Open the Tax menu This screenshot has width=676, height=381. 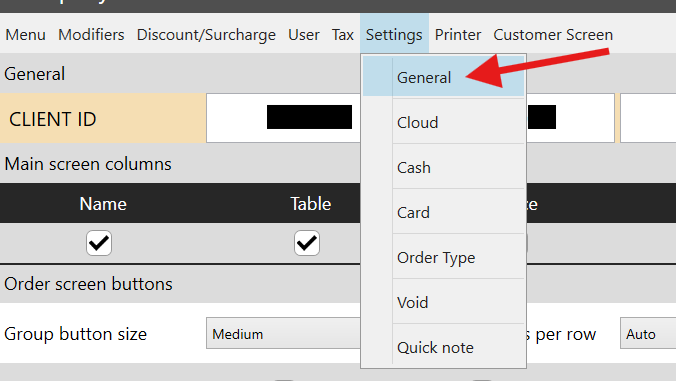(x=343, y=34)
